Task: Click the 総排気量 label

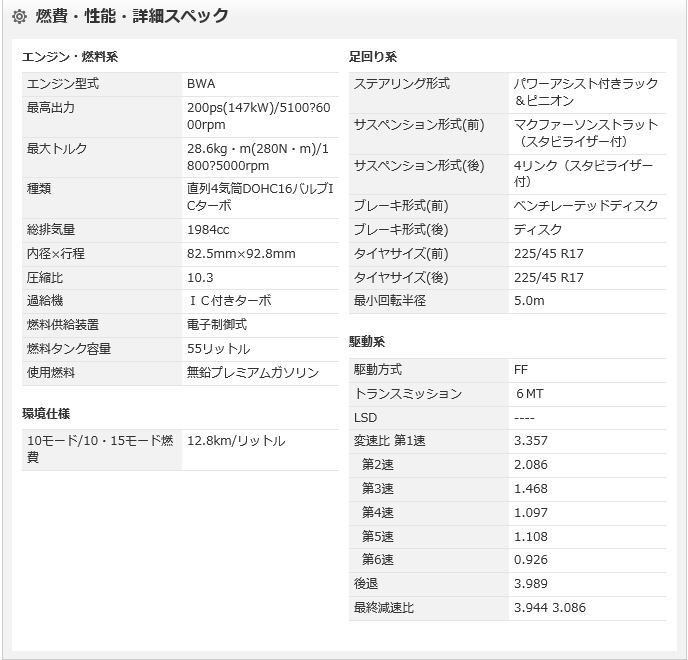Action: coord(51,230)
